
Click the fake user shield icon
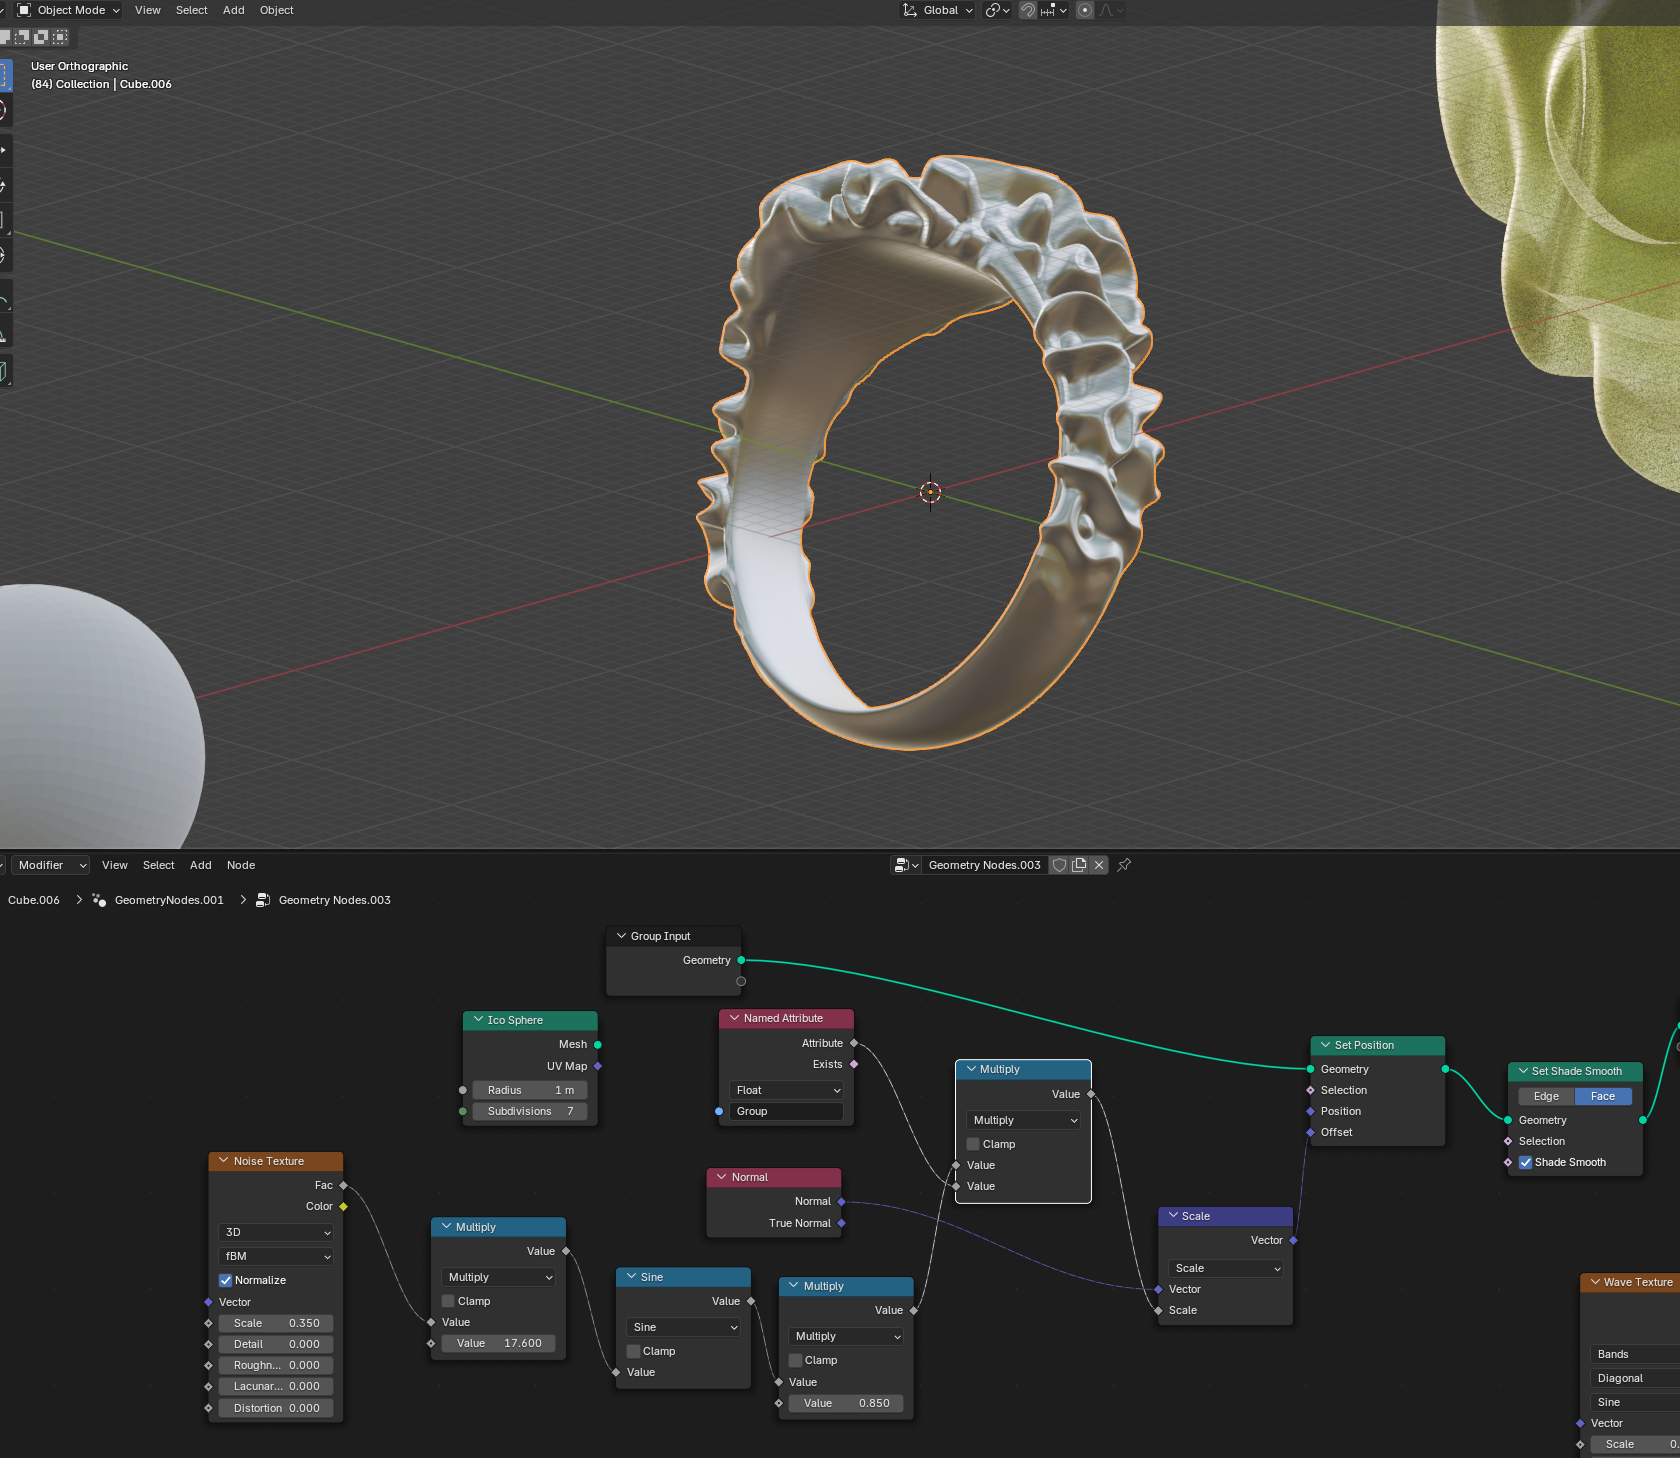1059,865
